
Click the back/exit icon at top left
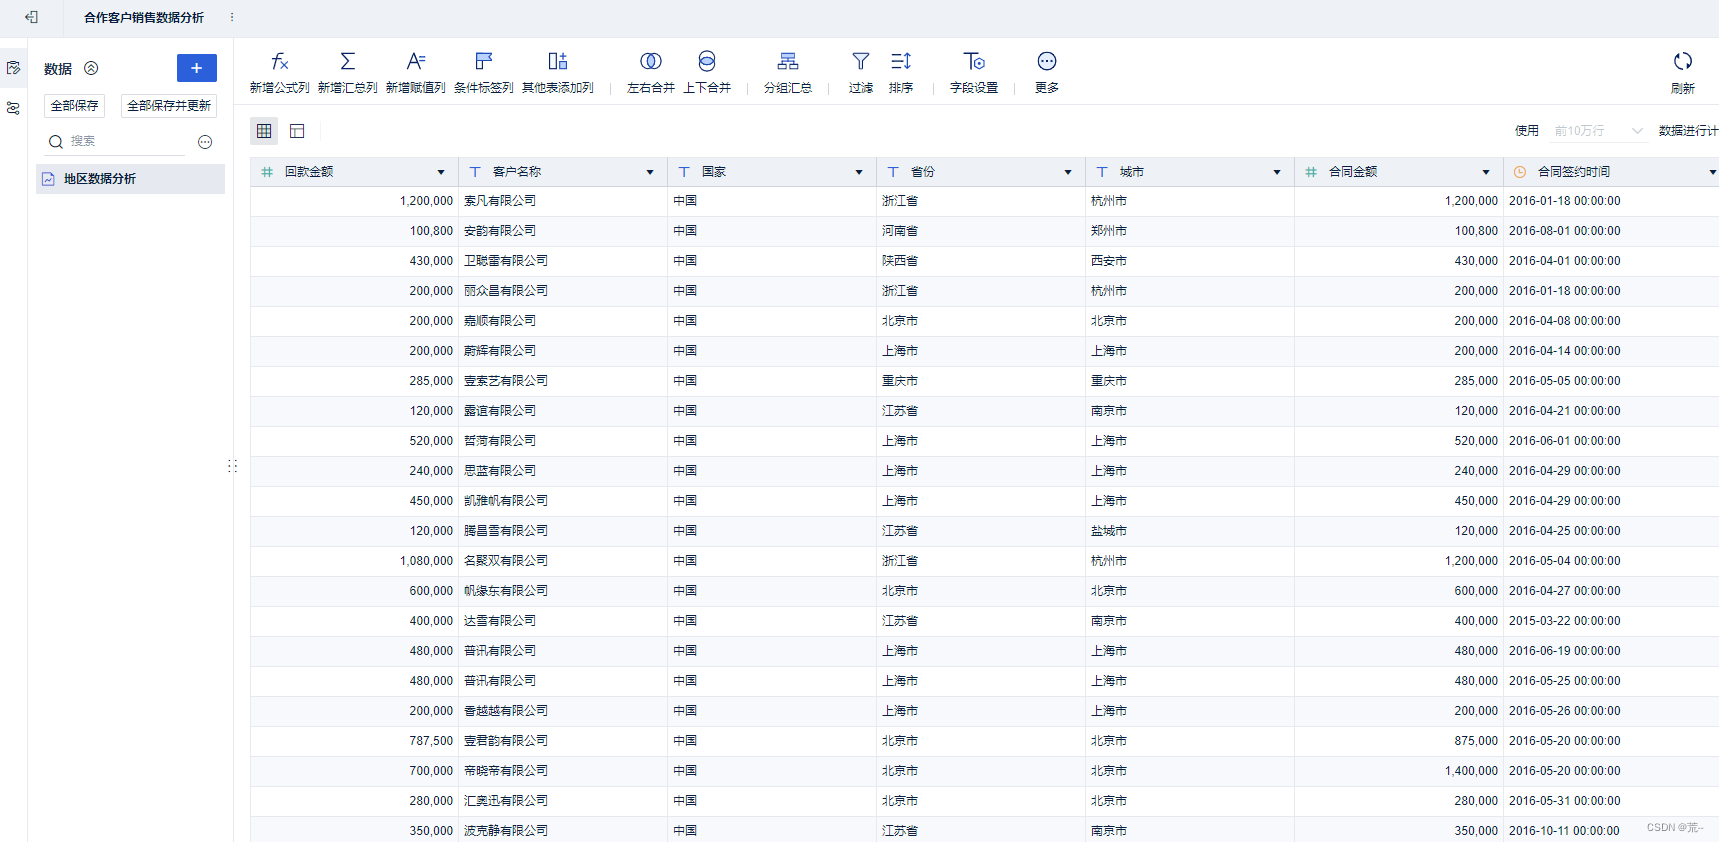click(32, 17)
